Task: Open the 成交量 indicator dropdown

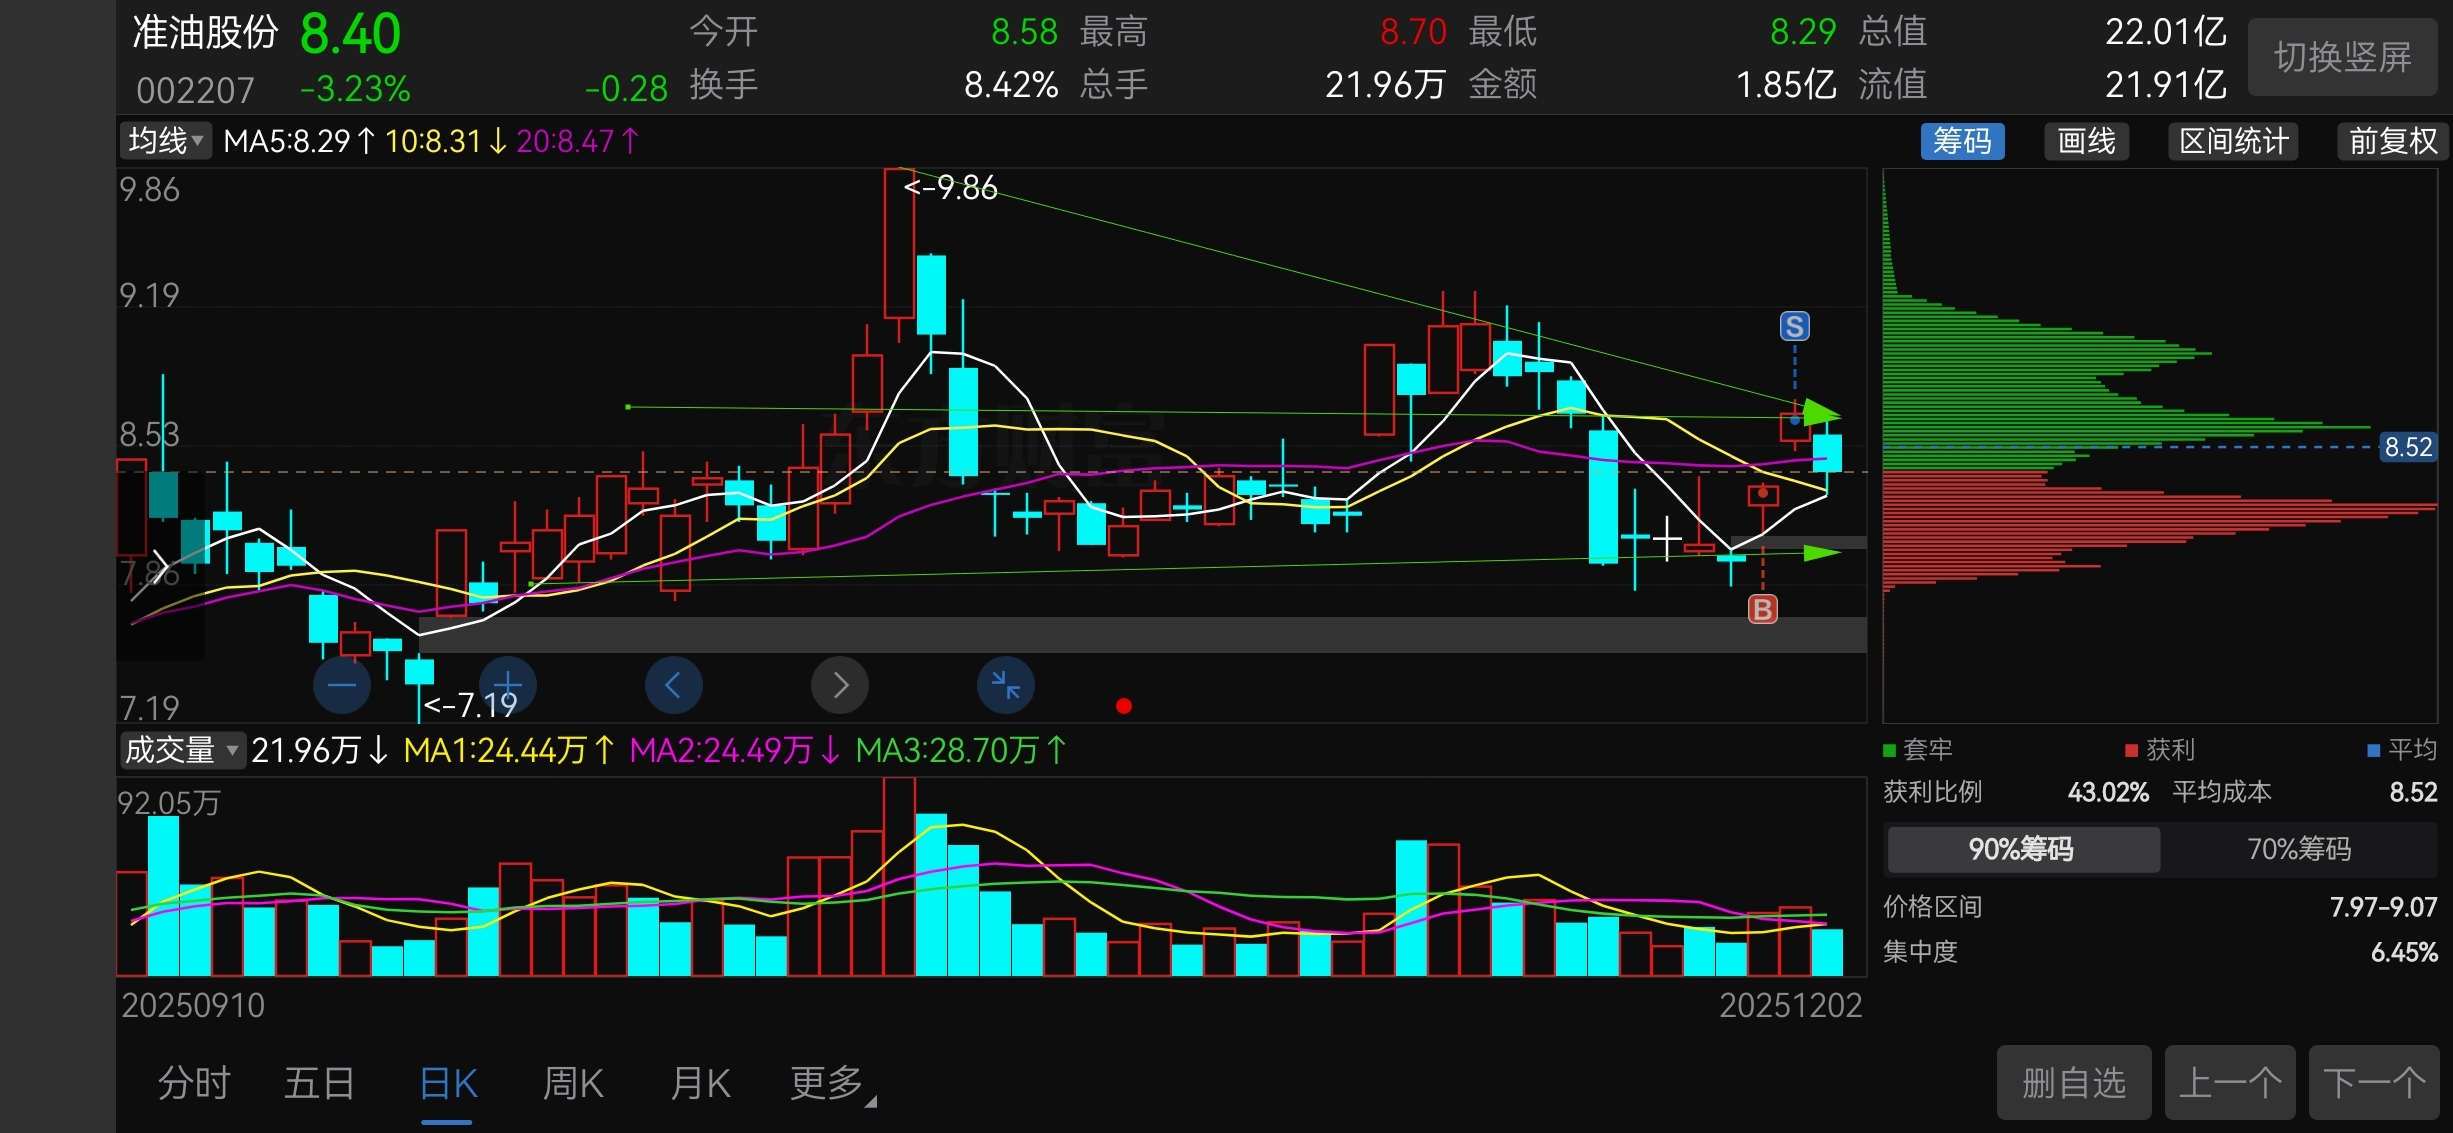Action: (181, 750)
